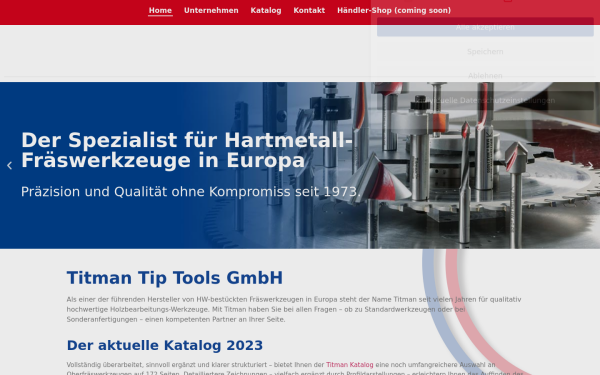Screen dimensions: 600x375
Task: Open Individuelle Datenschutzeinstellungen
Action: [x=485, y=100]
